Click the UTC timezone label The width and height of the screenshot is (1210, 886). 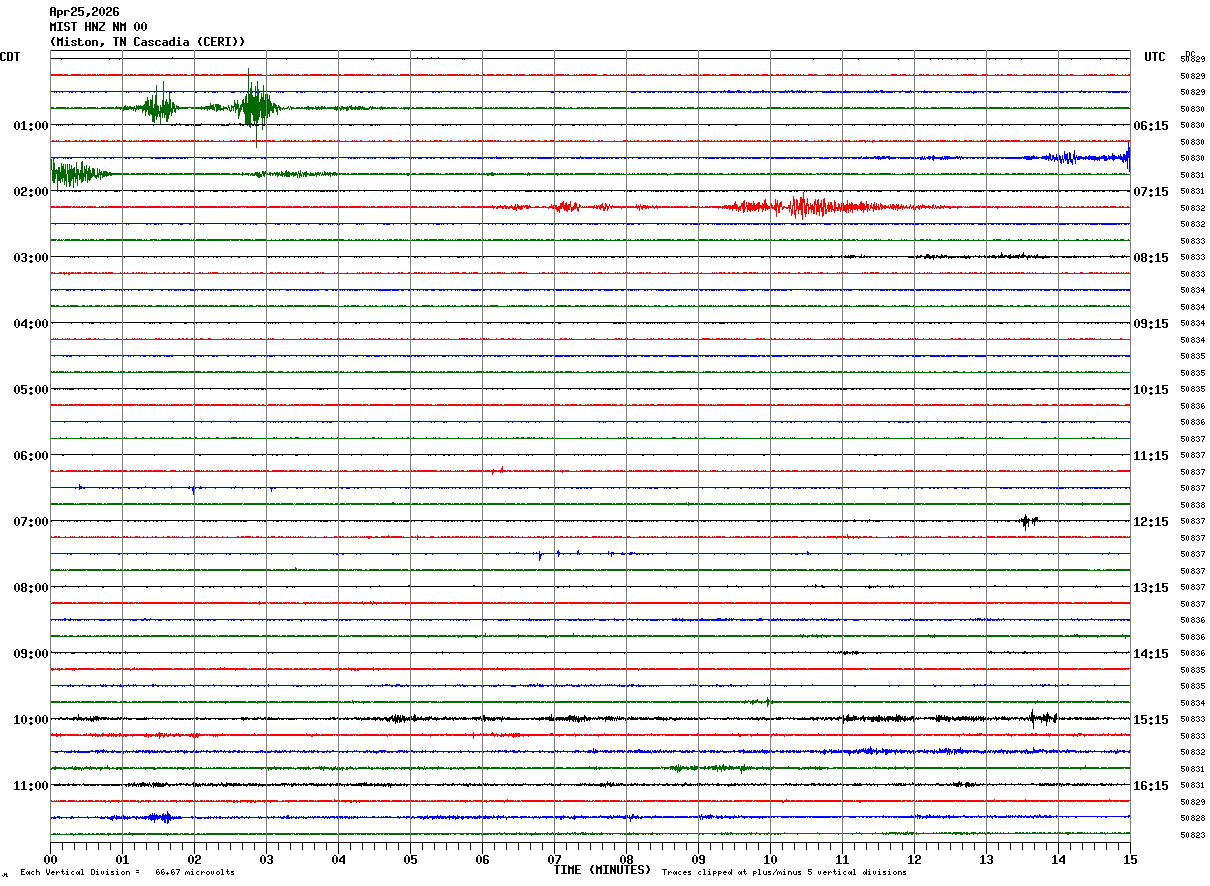click(x=1155, y=57)
